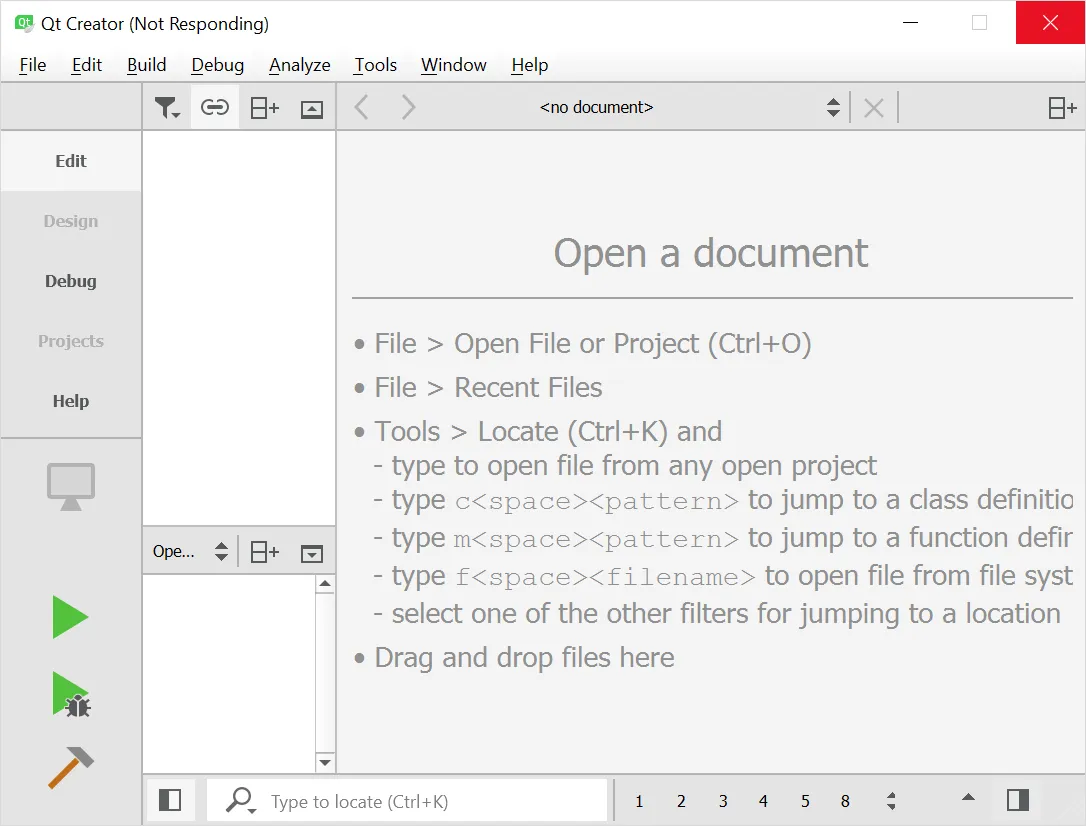The width and height of the screenshot is (1086, 826).
Task: Click the Qt Creator title bar logo
Action: pos(24,24)
